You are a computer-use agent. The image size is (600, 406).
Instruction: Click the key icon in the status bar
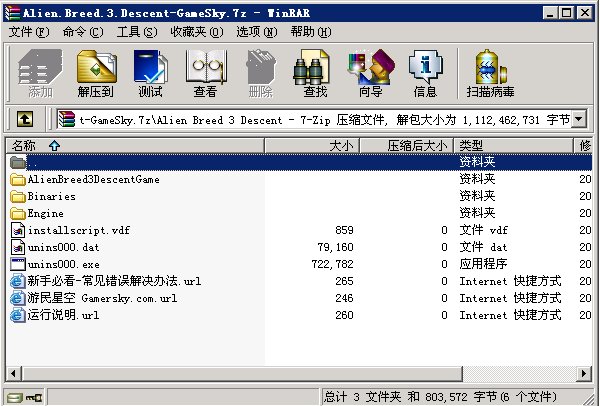[x=34, y=398]
